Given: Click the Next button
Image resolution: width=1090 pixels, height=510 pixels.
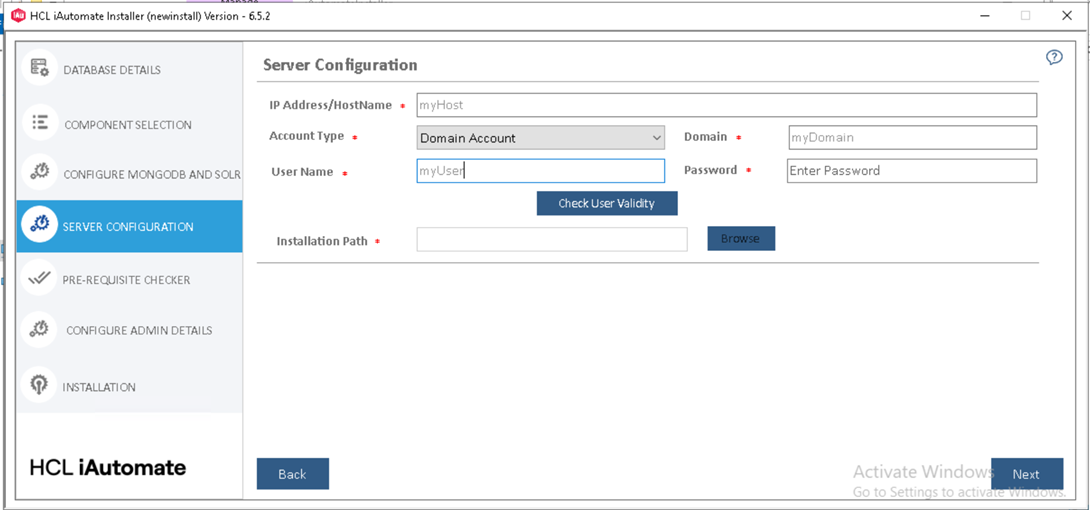Looking at the screenshot, I should [1027, 474].
